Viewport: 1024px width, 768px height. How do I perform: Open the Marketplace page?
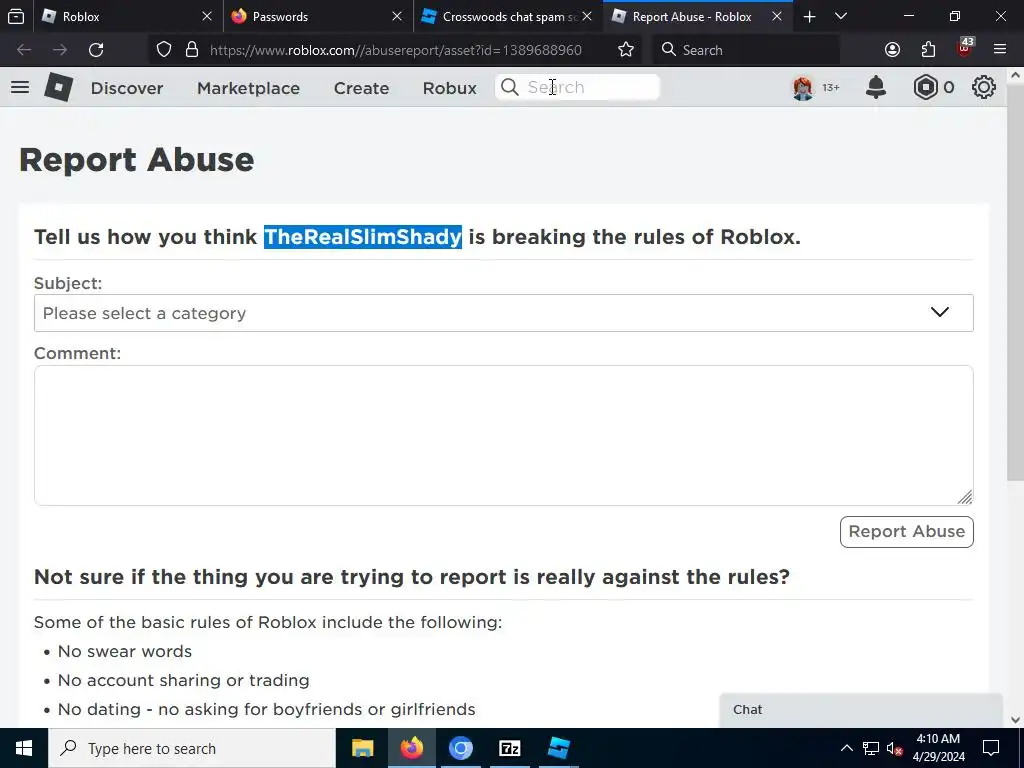tap(248, 88)
